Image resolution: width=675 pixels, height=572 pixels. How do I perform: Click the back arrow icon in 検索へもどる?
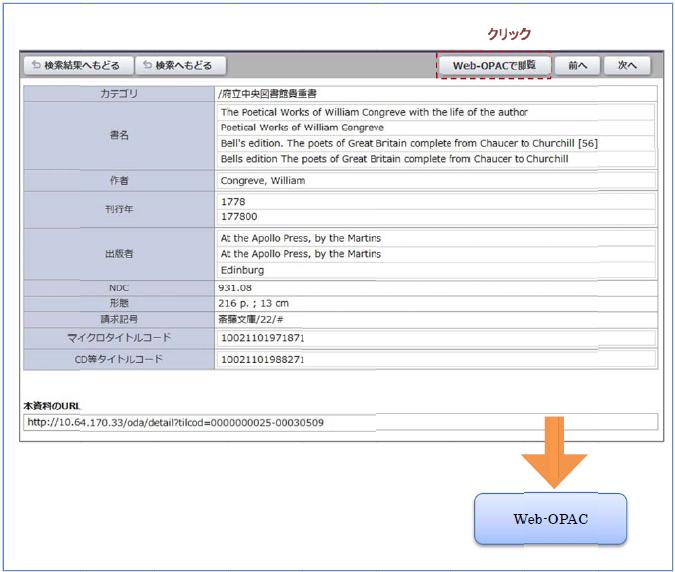148,65
